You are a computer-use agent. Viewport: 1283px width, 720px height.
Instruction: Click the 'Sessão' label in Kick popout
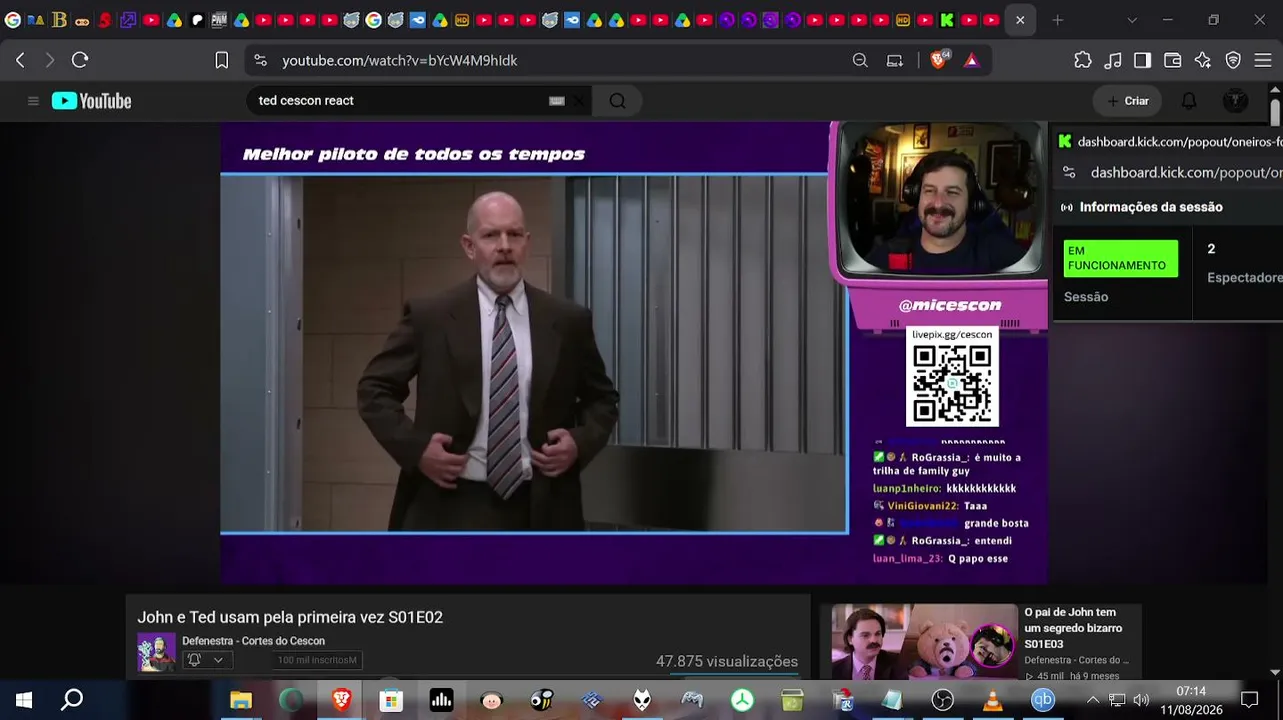pos(1086,297)
